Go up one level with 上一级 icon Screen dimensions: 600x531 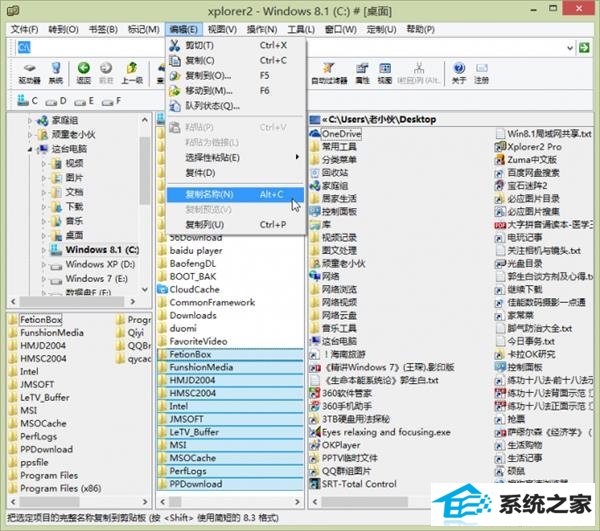132,73
